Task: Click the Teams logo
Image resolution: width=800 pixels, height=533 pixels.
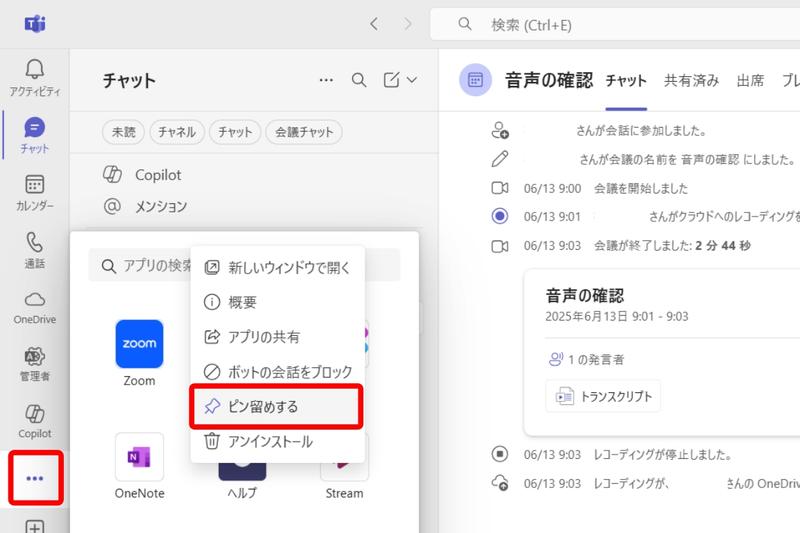Action: click(35, 23)
